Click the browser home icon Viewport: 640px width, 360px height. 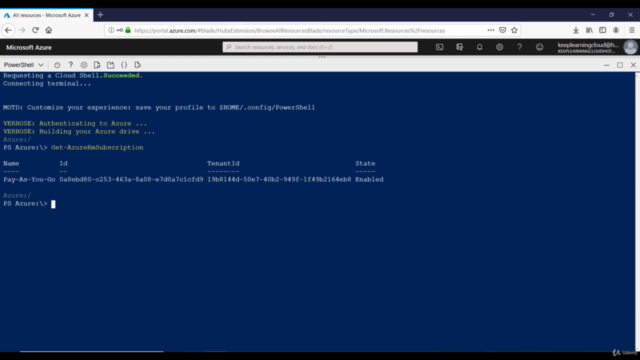(x=49, y=30)
